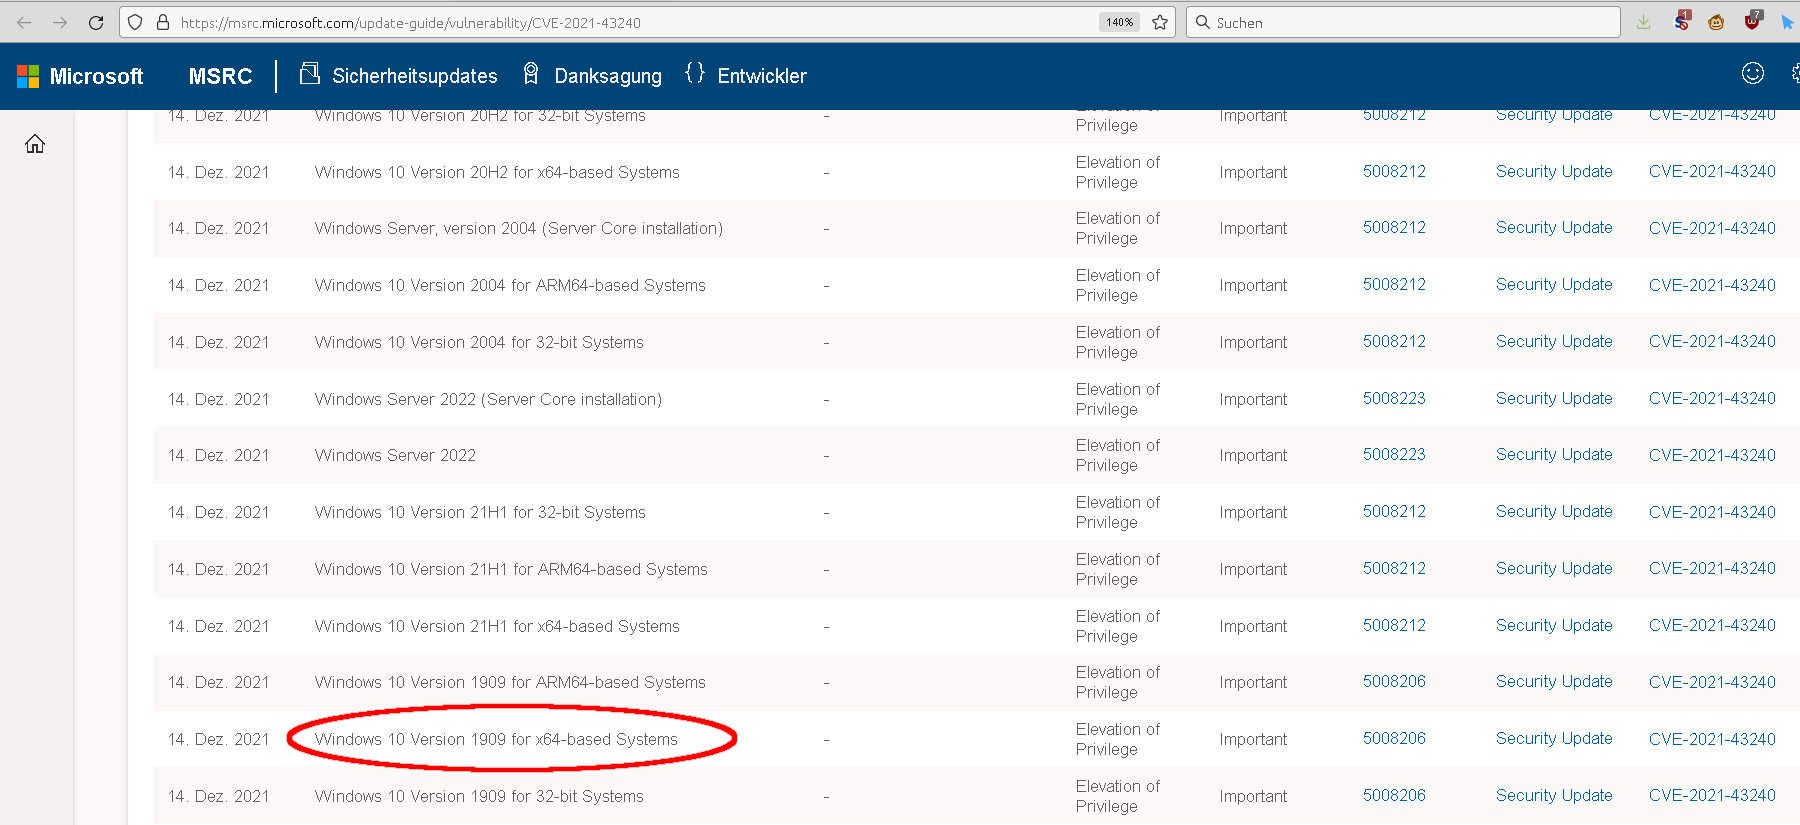Click the Microsoft logo
The height and width of the screenshot is (825, 1800).
28,76
